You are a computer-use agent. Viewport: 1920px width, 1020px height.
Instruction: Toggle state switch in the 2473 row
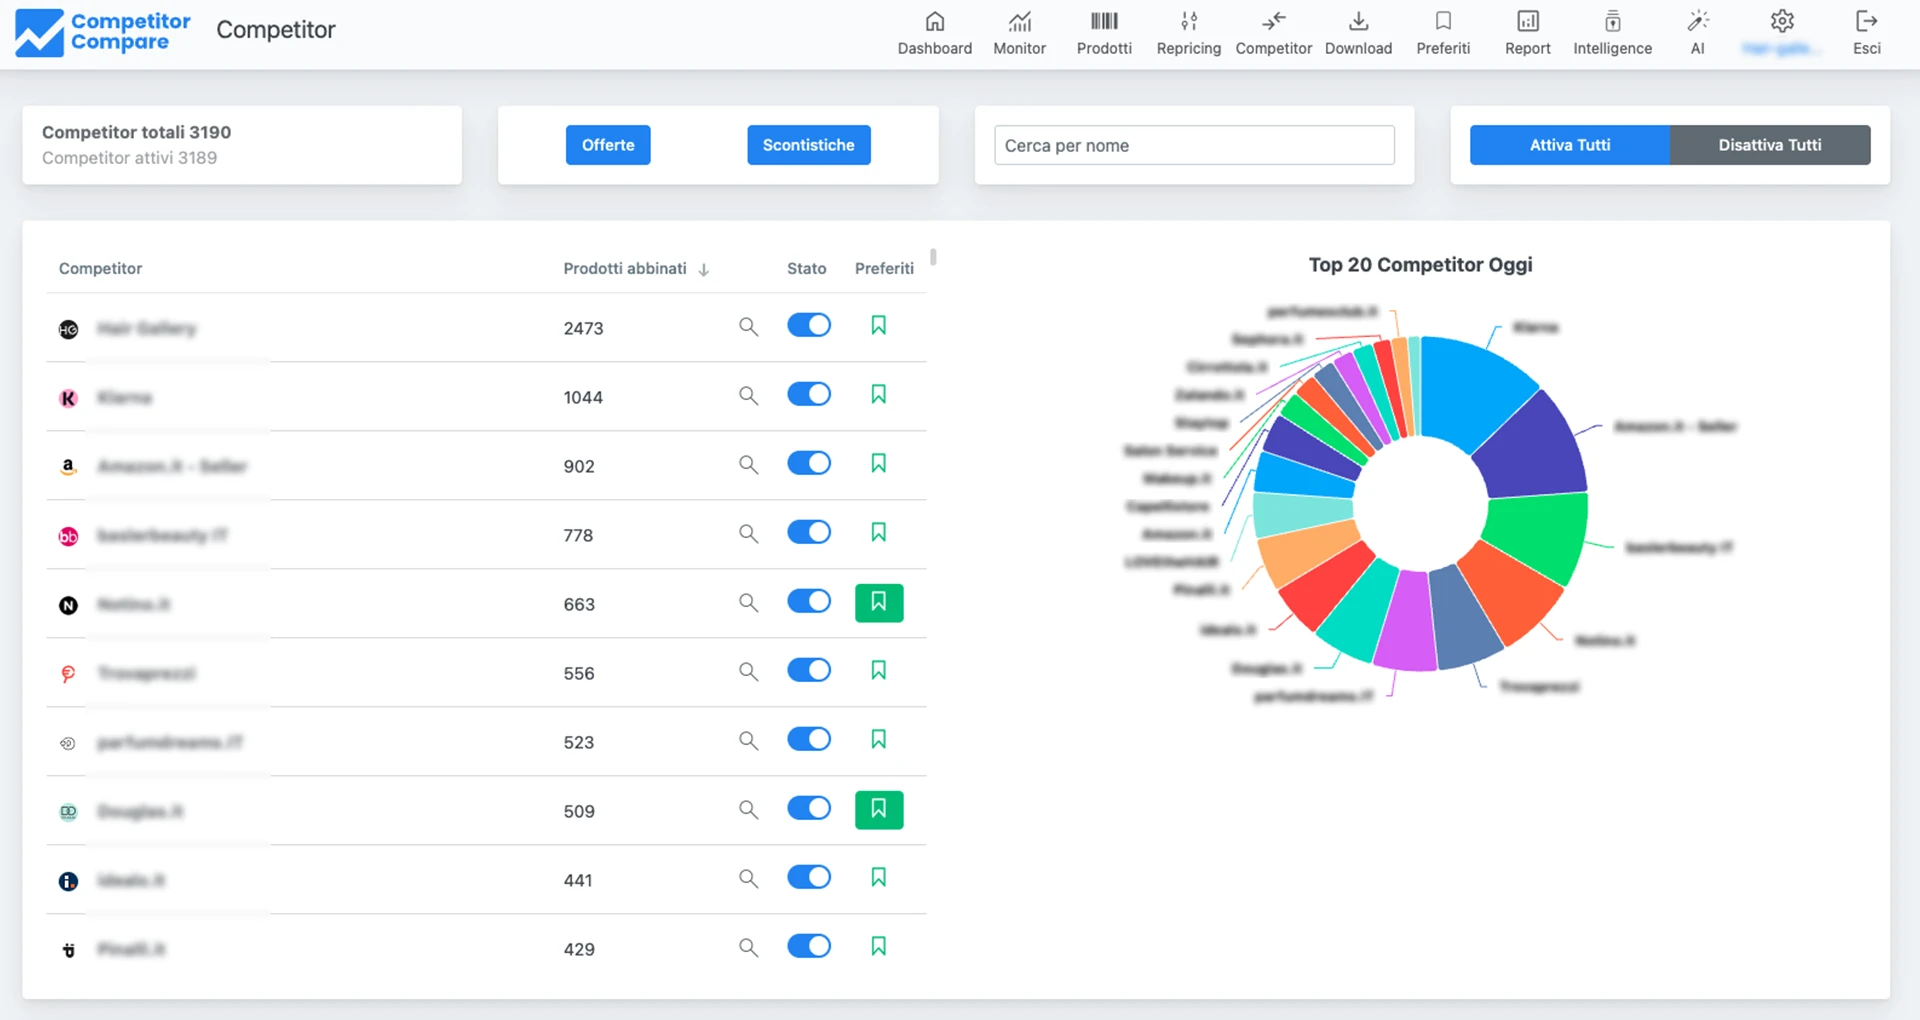tap(809, 326)
